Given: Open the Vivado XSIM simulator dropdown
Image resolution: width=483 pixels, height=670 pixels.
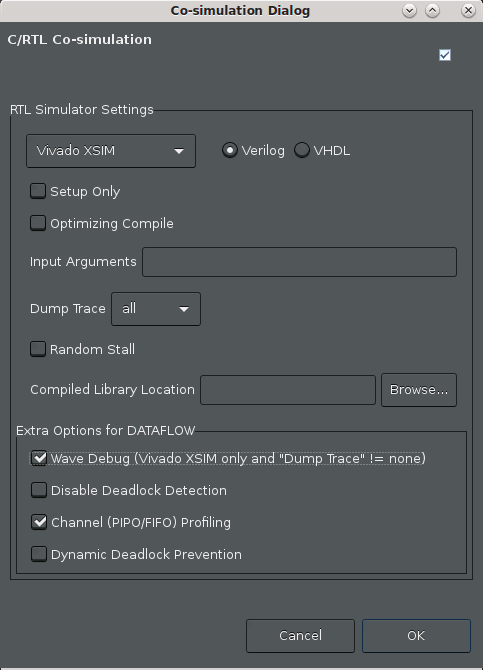Looking at the screenshot, I should point(111,151).
